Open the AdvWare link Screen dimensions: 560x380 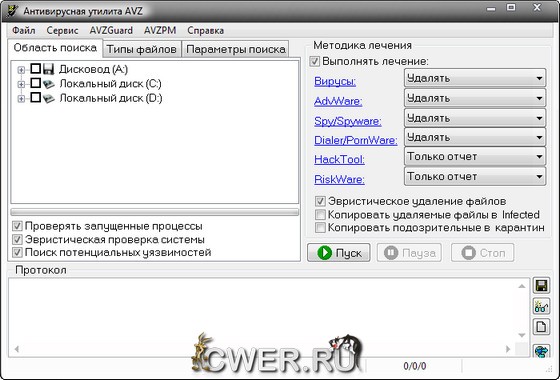click(338, 101)
